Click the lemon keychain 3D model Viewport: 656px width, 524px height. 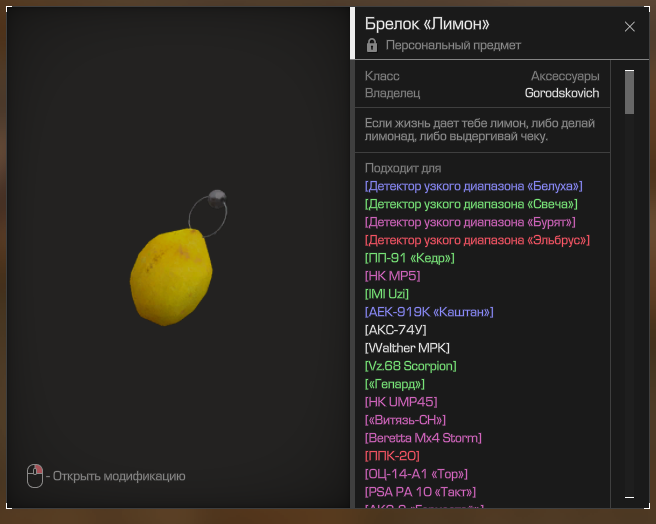(173, 277)
